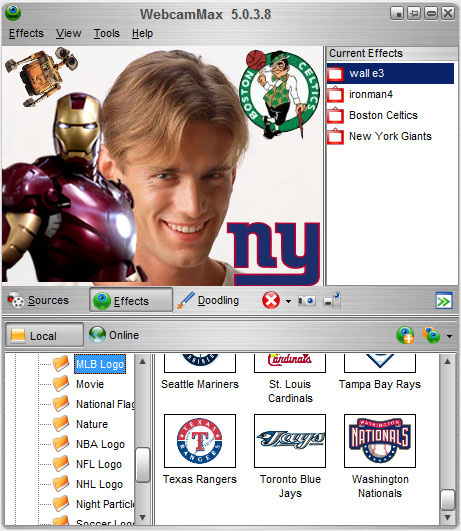Click the picture-in-picture window icon
461x531 pixels.
332,300
